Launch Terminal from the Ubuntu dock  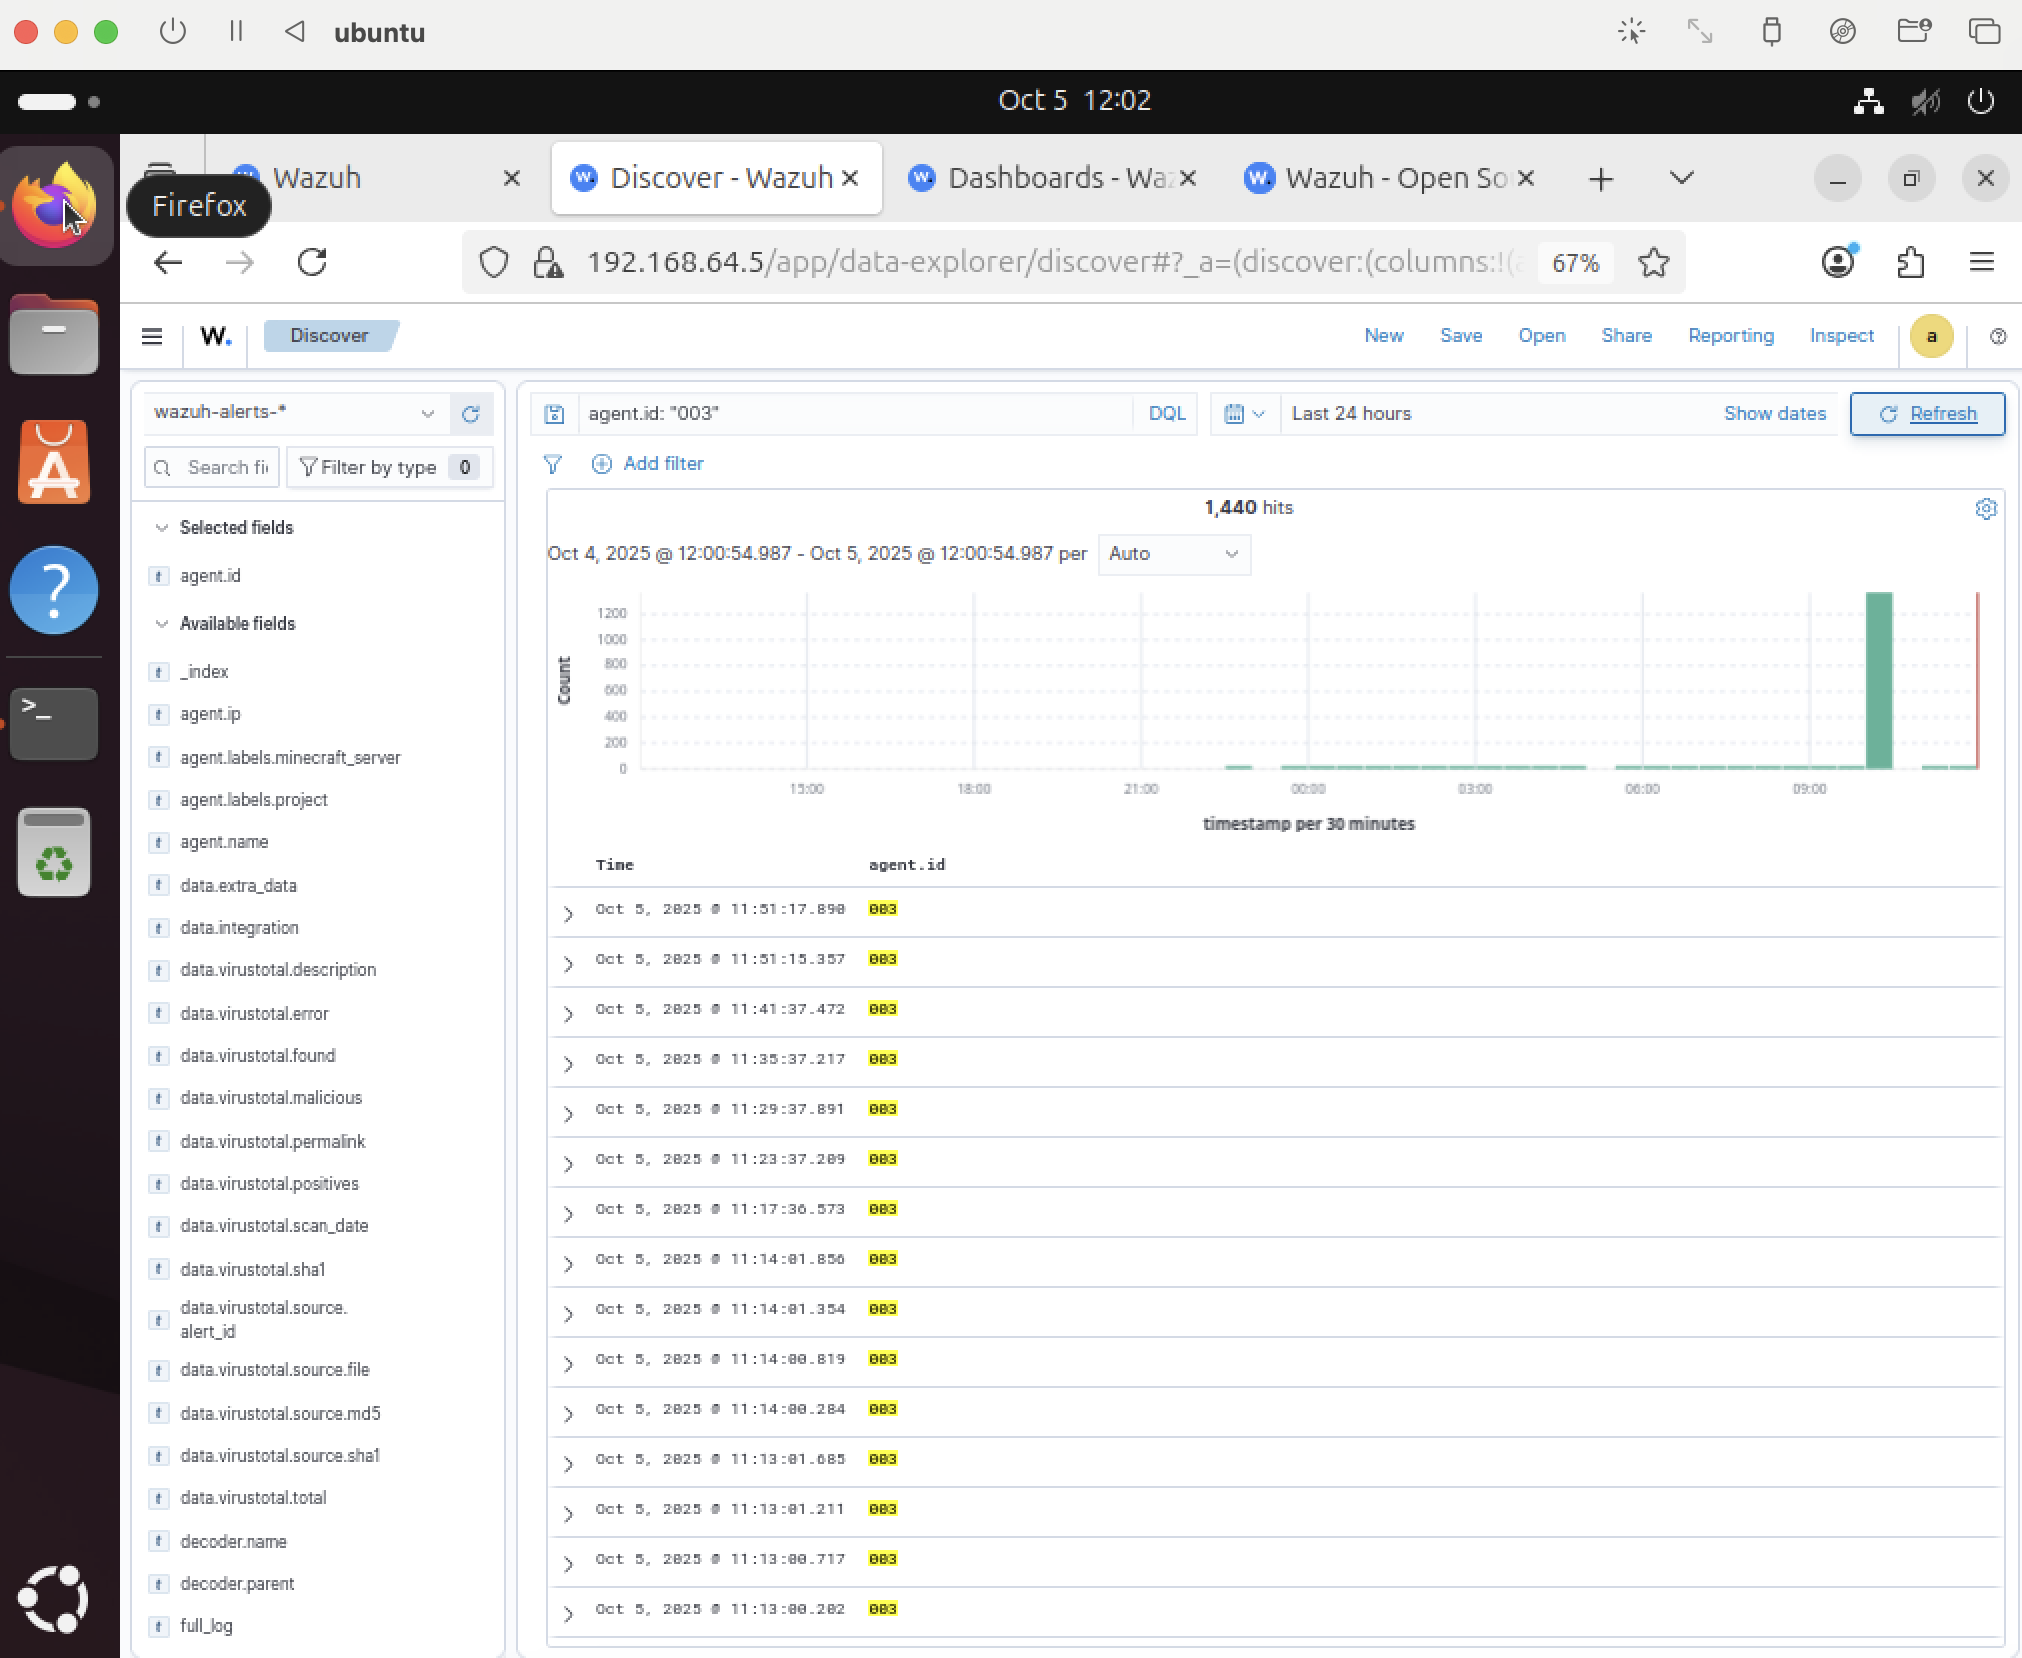point(54,723)
